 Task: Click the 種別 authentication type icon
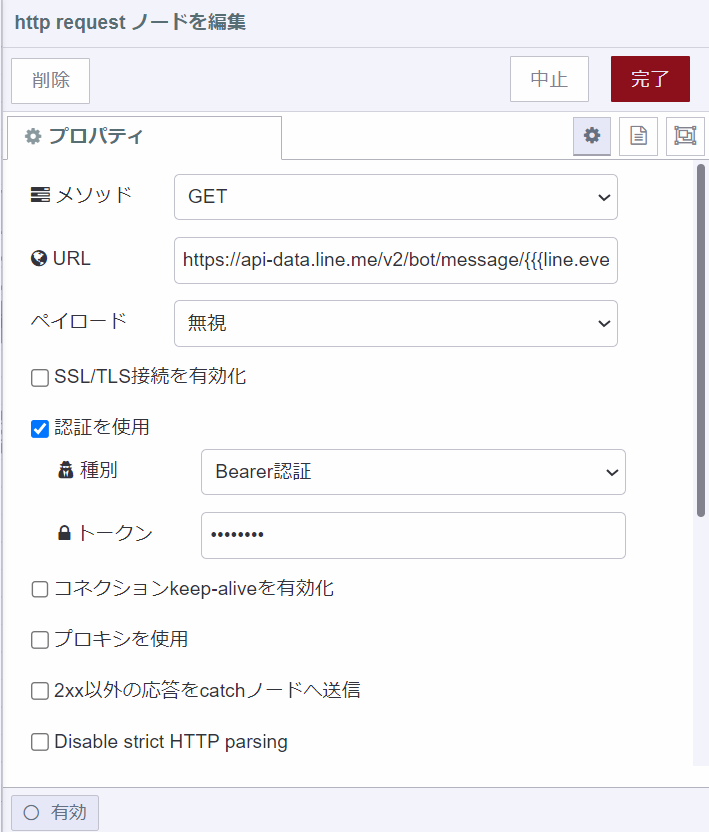[x=66, y=470]
